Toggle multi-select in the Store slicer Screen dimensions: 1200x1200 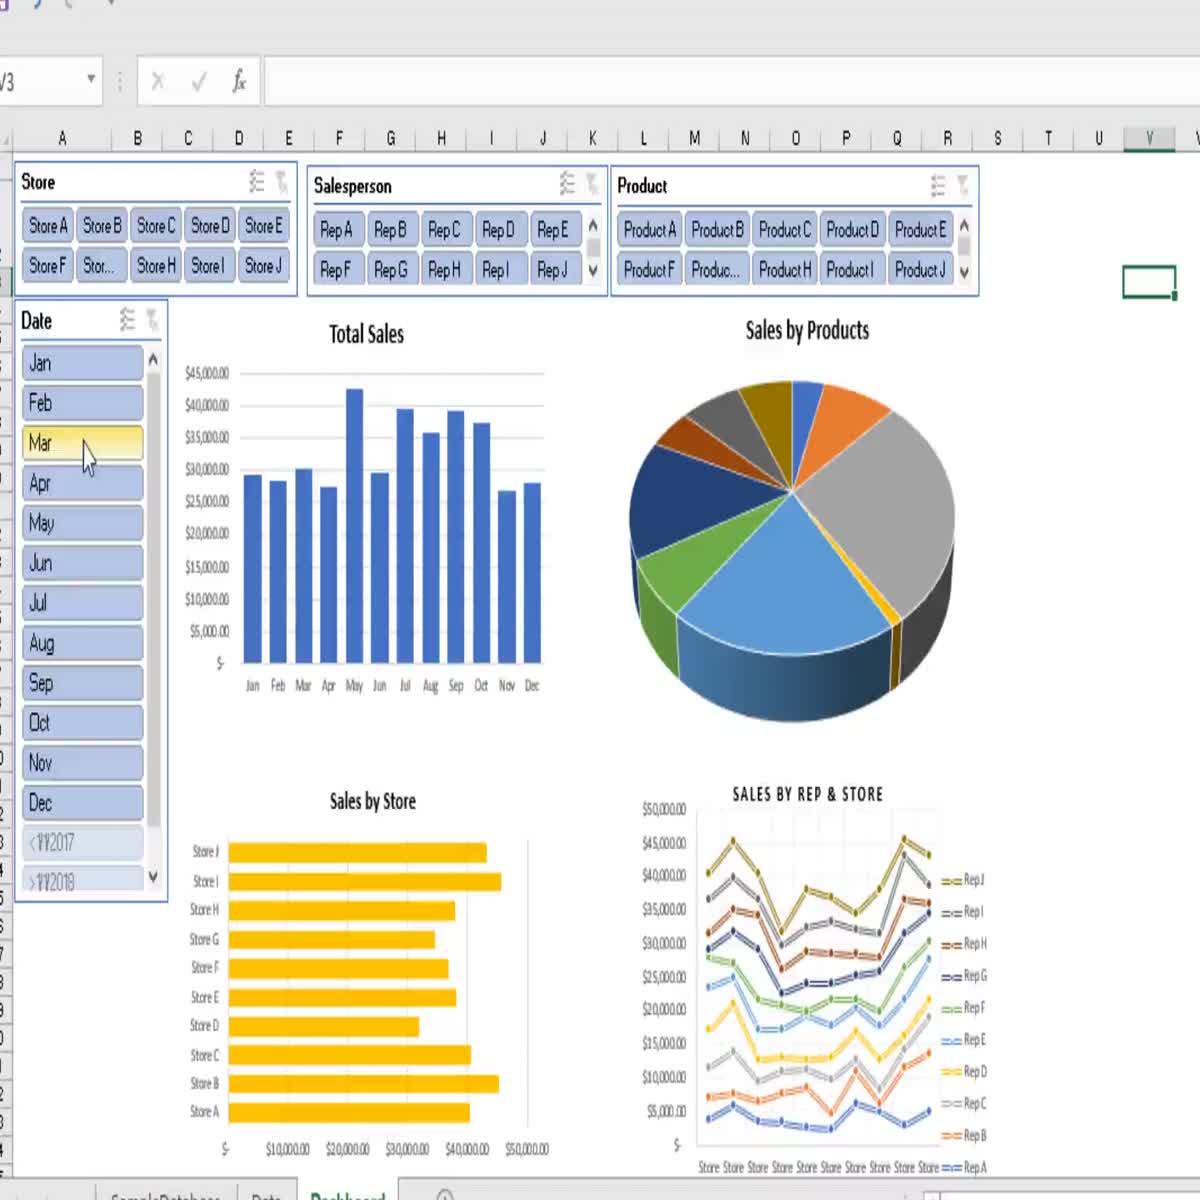257,182
